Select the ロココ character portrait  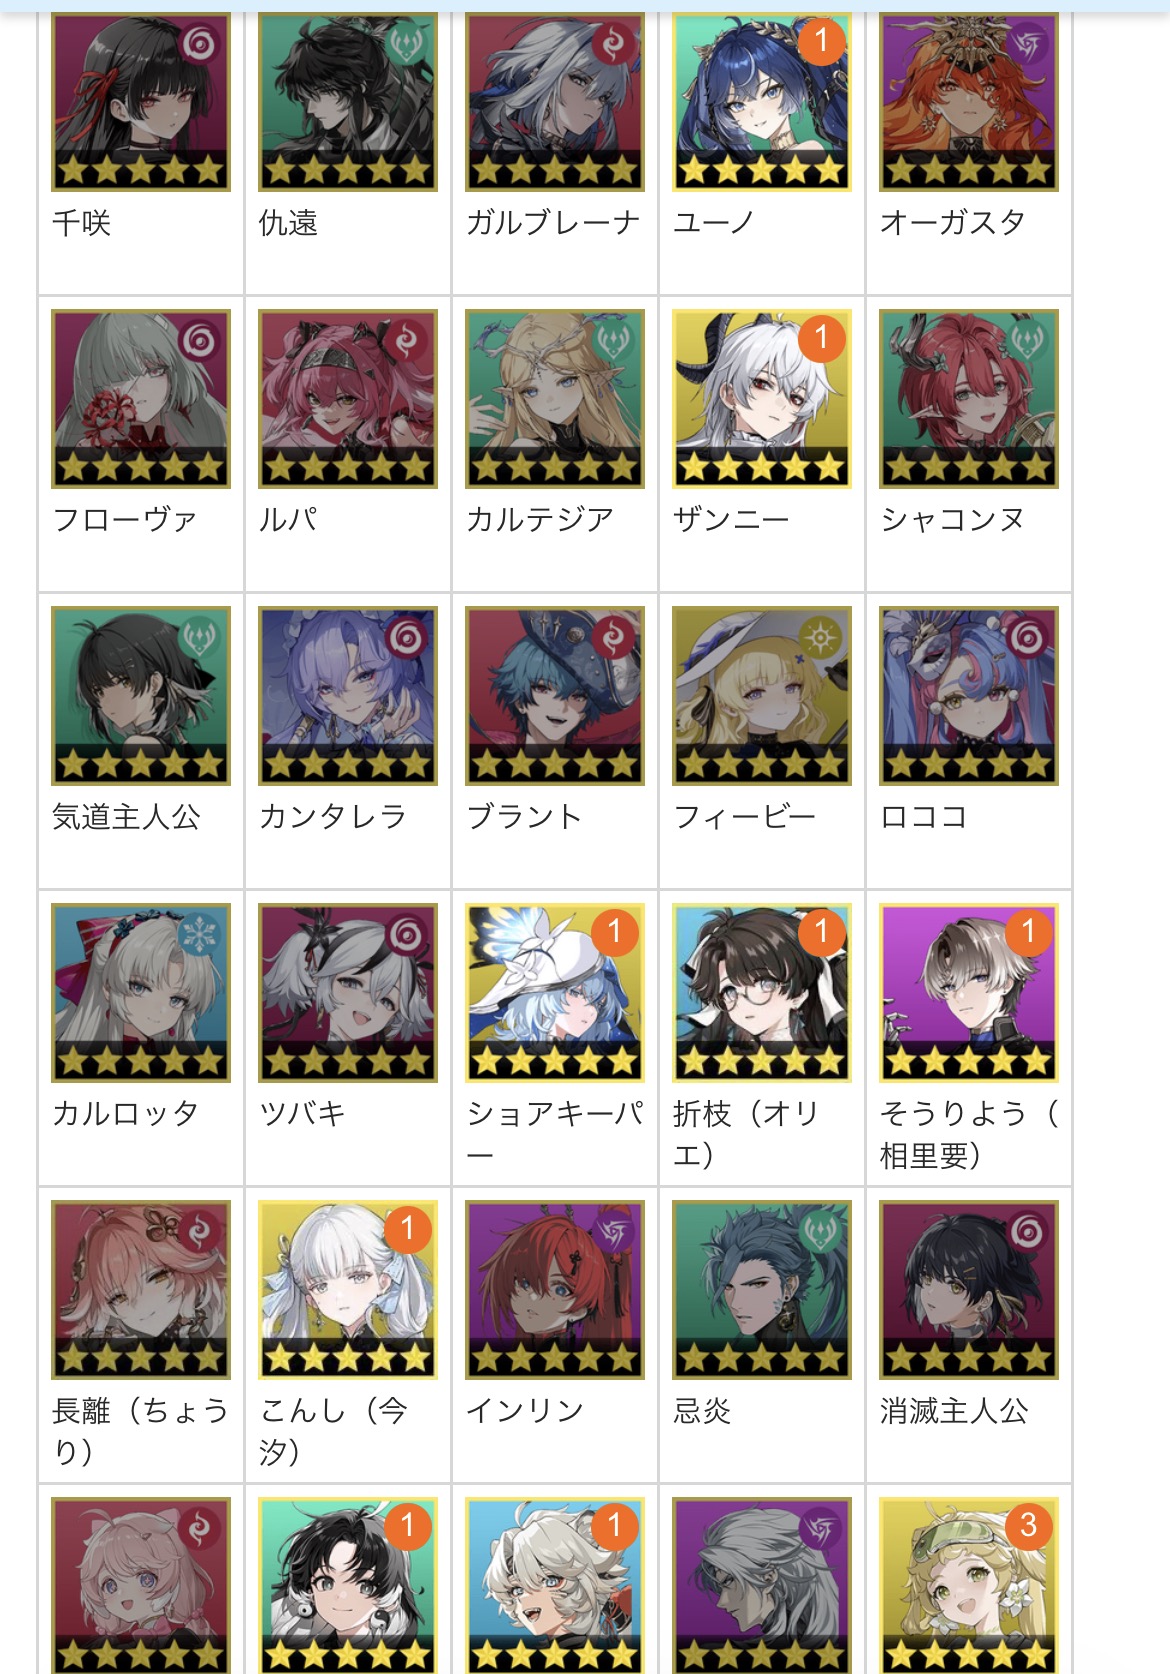click(969, 696)
